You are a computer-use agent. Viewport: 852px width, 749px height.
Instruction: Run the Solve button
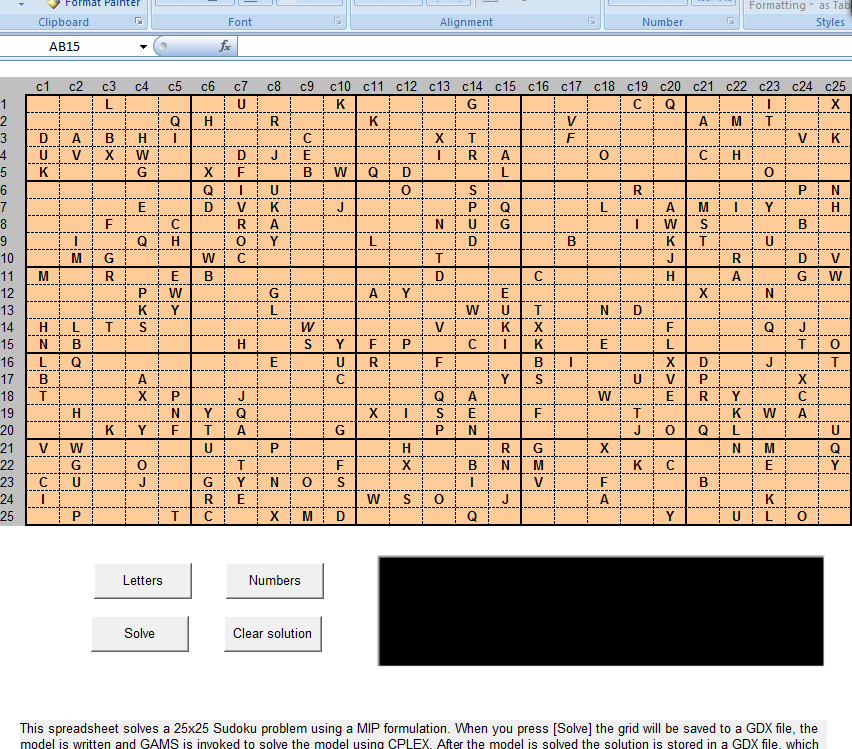[x=140, y=633]
